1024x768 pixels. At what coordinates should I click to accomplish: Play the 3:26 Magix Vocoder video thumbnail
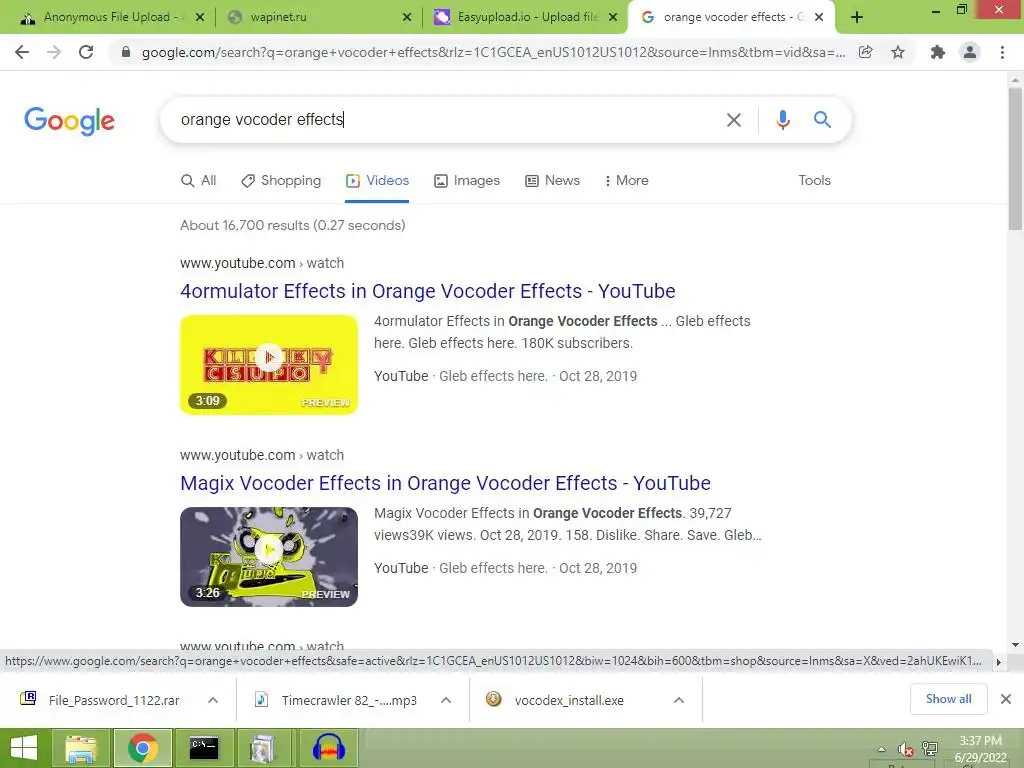(x=269, y=556)
